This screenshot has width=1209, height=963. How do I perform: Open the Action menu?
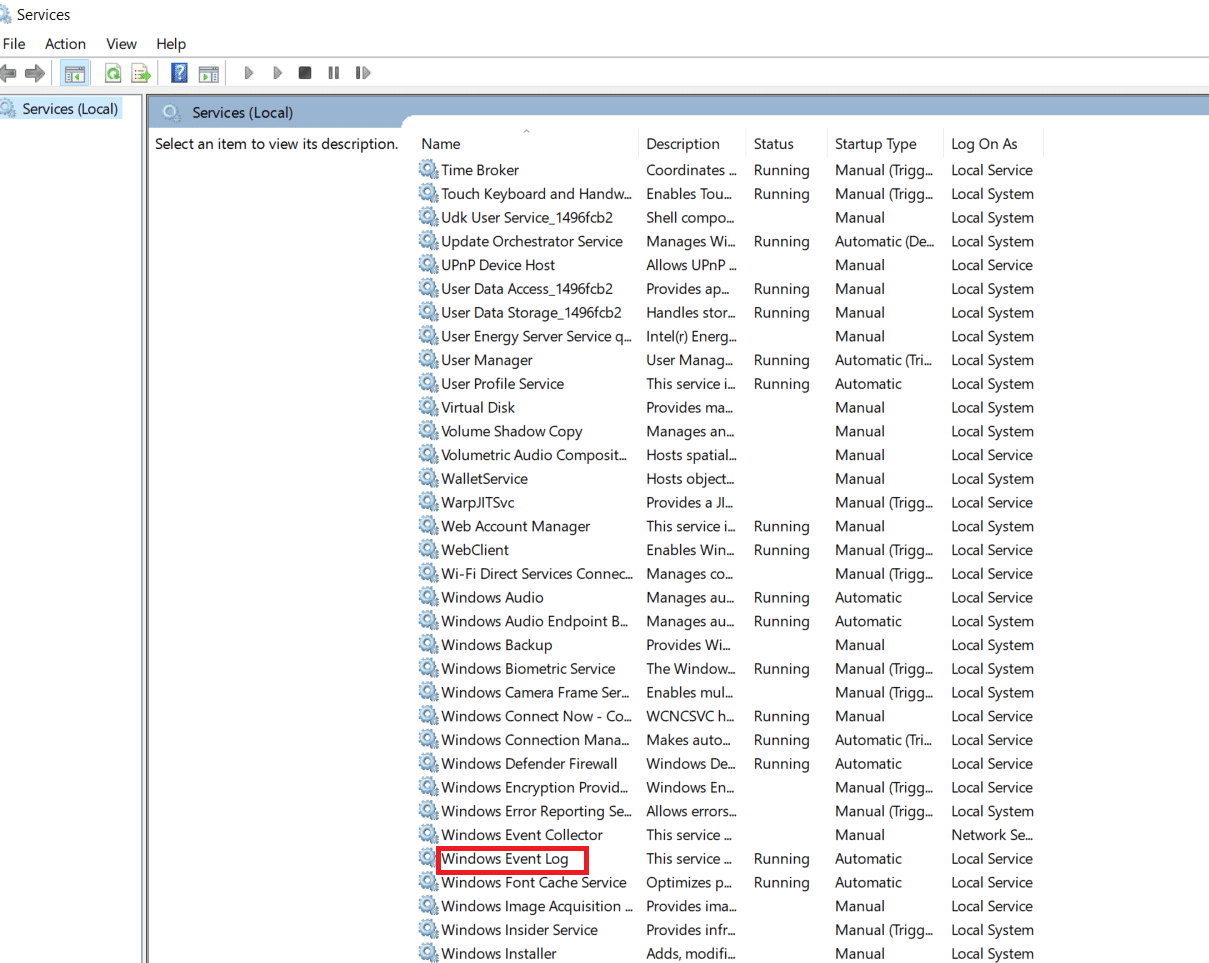(x=65, y=44)
